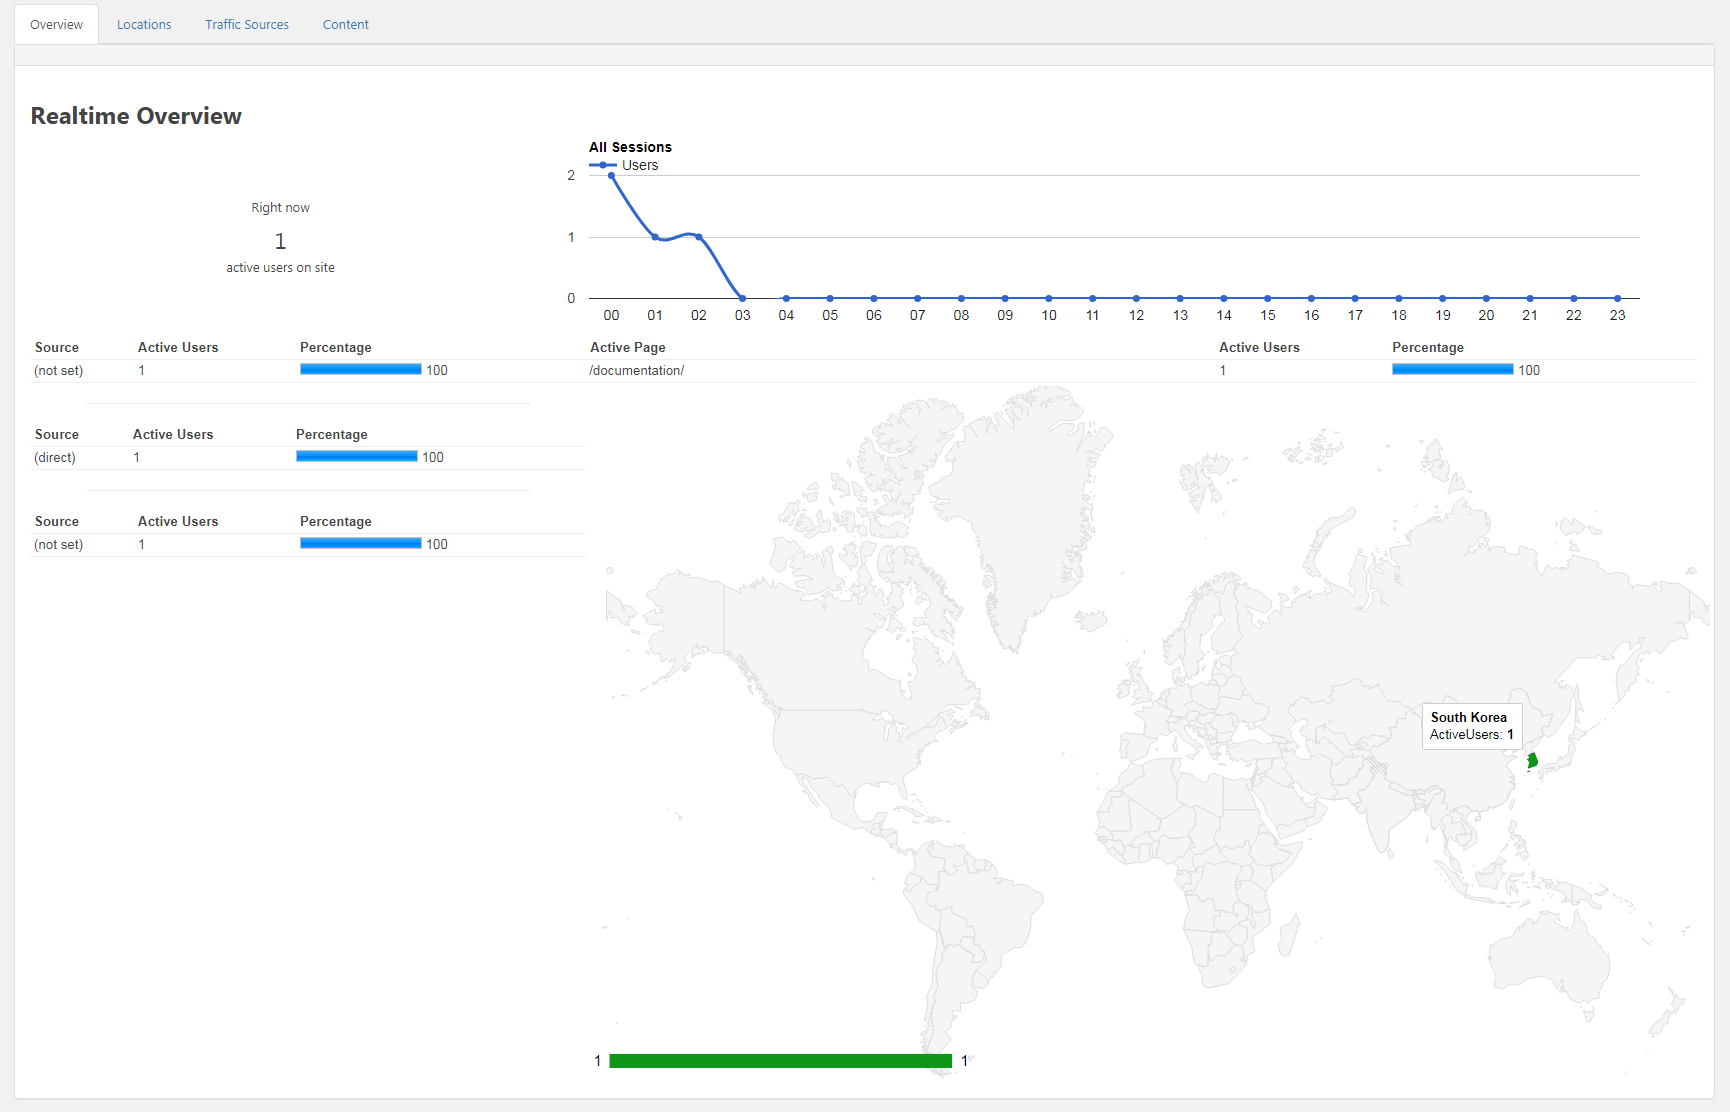The image size is (1730, 1112).
Task: Switch to the Traffic Sources tab
Action: click(247, 25)
